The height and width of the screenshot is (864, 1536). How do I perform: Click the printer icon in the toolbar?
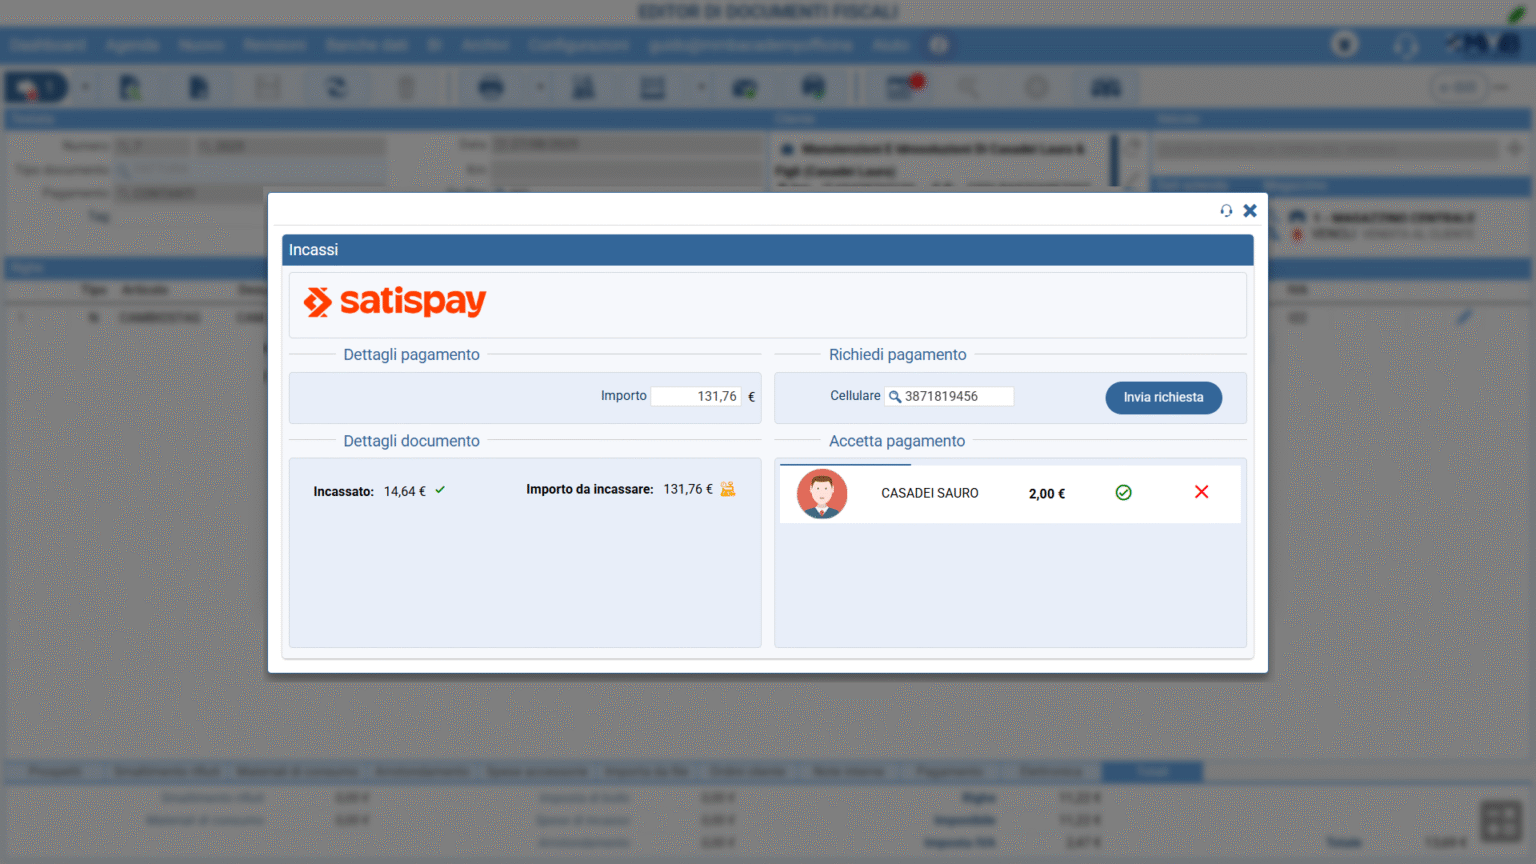coord(490,88)
